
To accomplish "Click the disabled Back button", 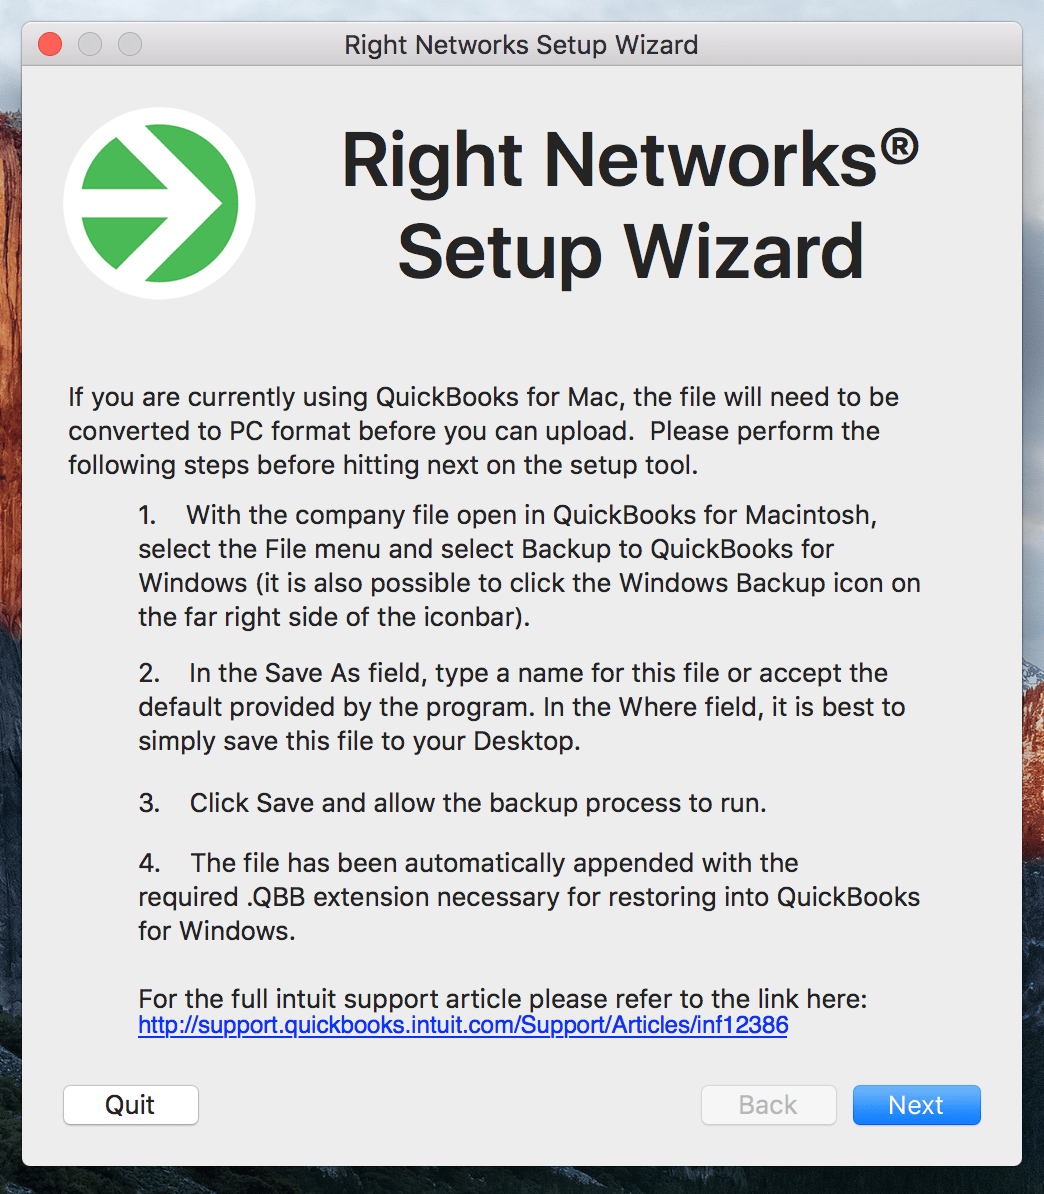I will click(x=768, y=1105).
